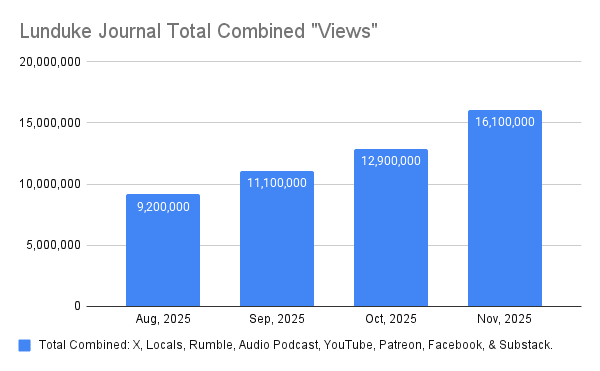Image resolution: width=600 pixels, height=371 pixels.
Task: Select the Oct, 2025 bar
Action: (x=391, y=228)
